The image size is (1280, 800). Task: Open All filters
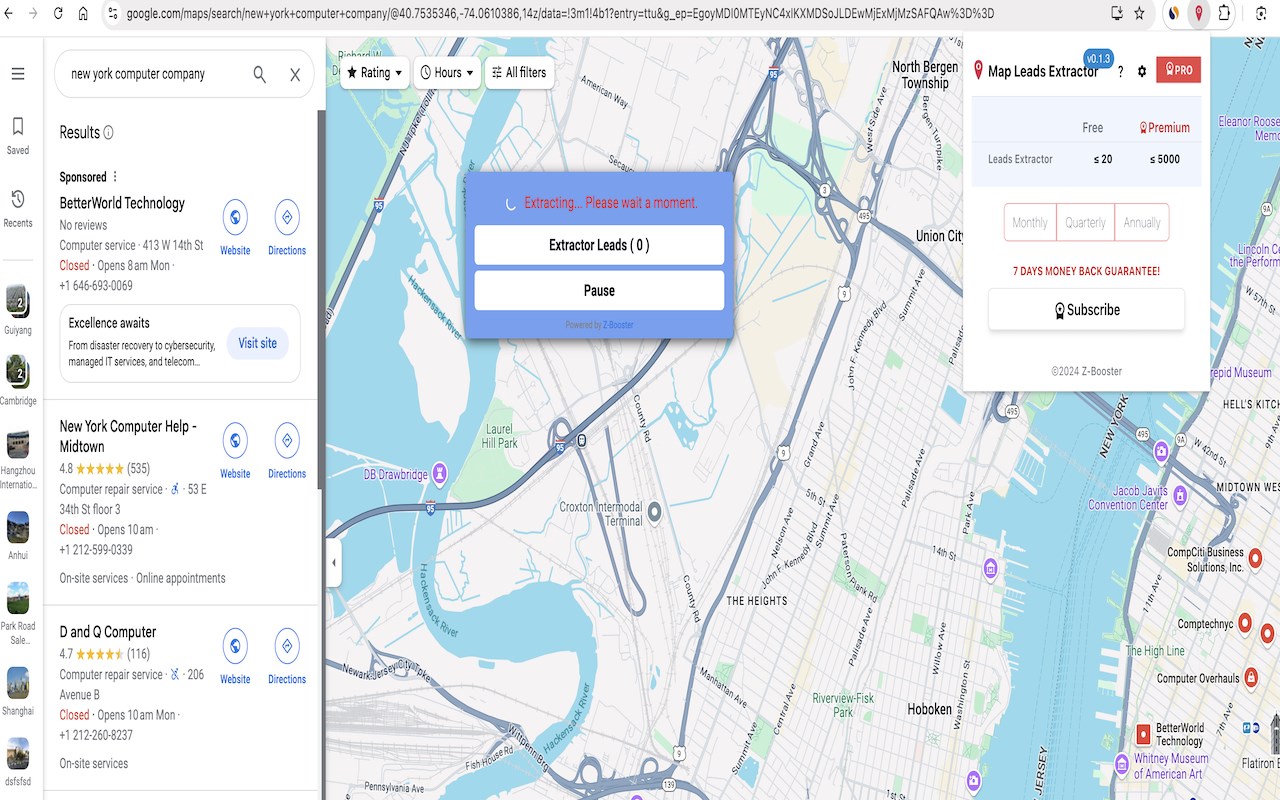[x=519, y=73]
